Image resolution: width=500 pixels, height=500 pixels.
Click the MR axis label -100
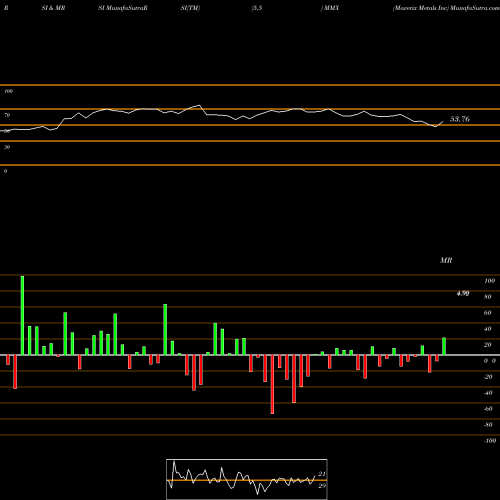tap(490, 441)
